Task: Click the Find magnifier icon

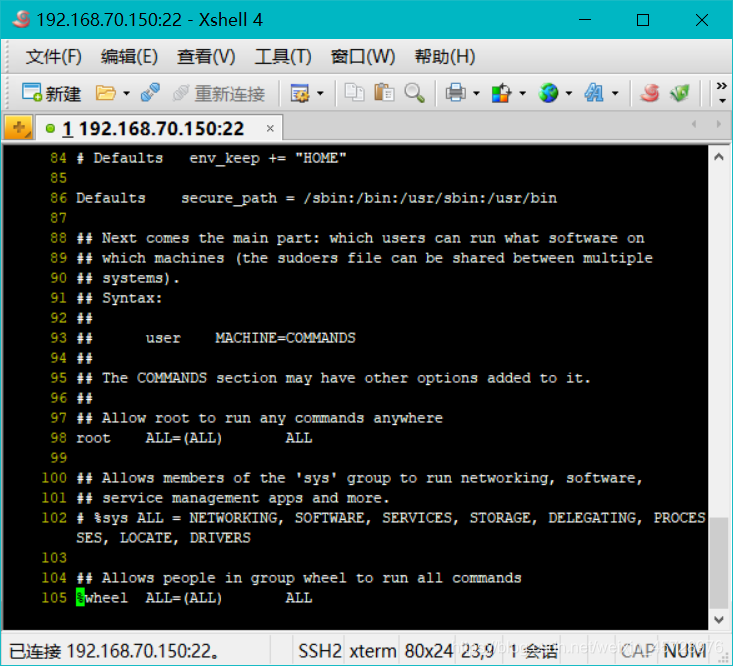Action: click(415, 93)
